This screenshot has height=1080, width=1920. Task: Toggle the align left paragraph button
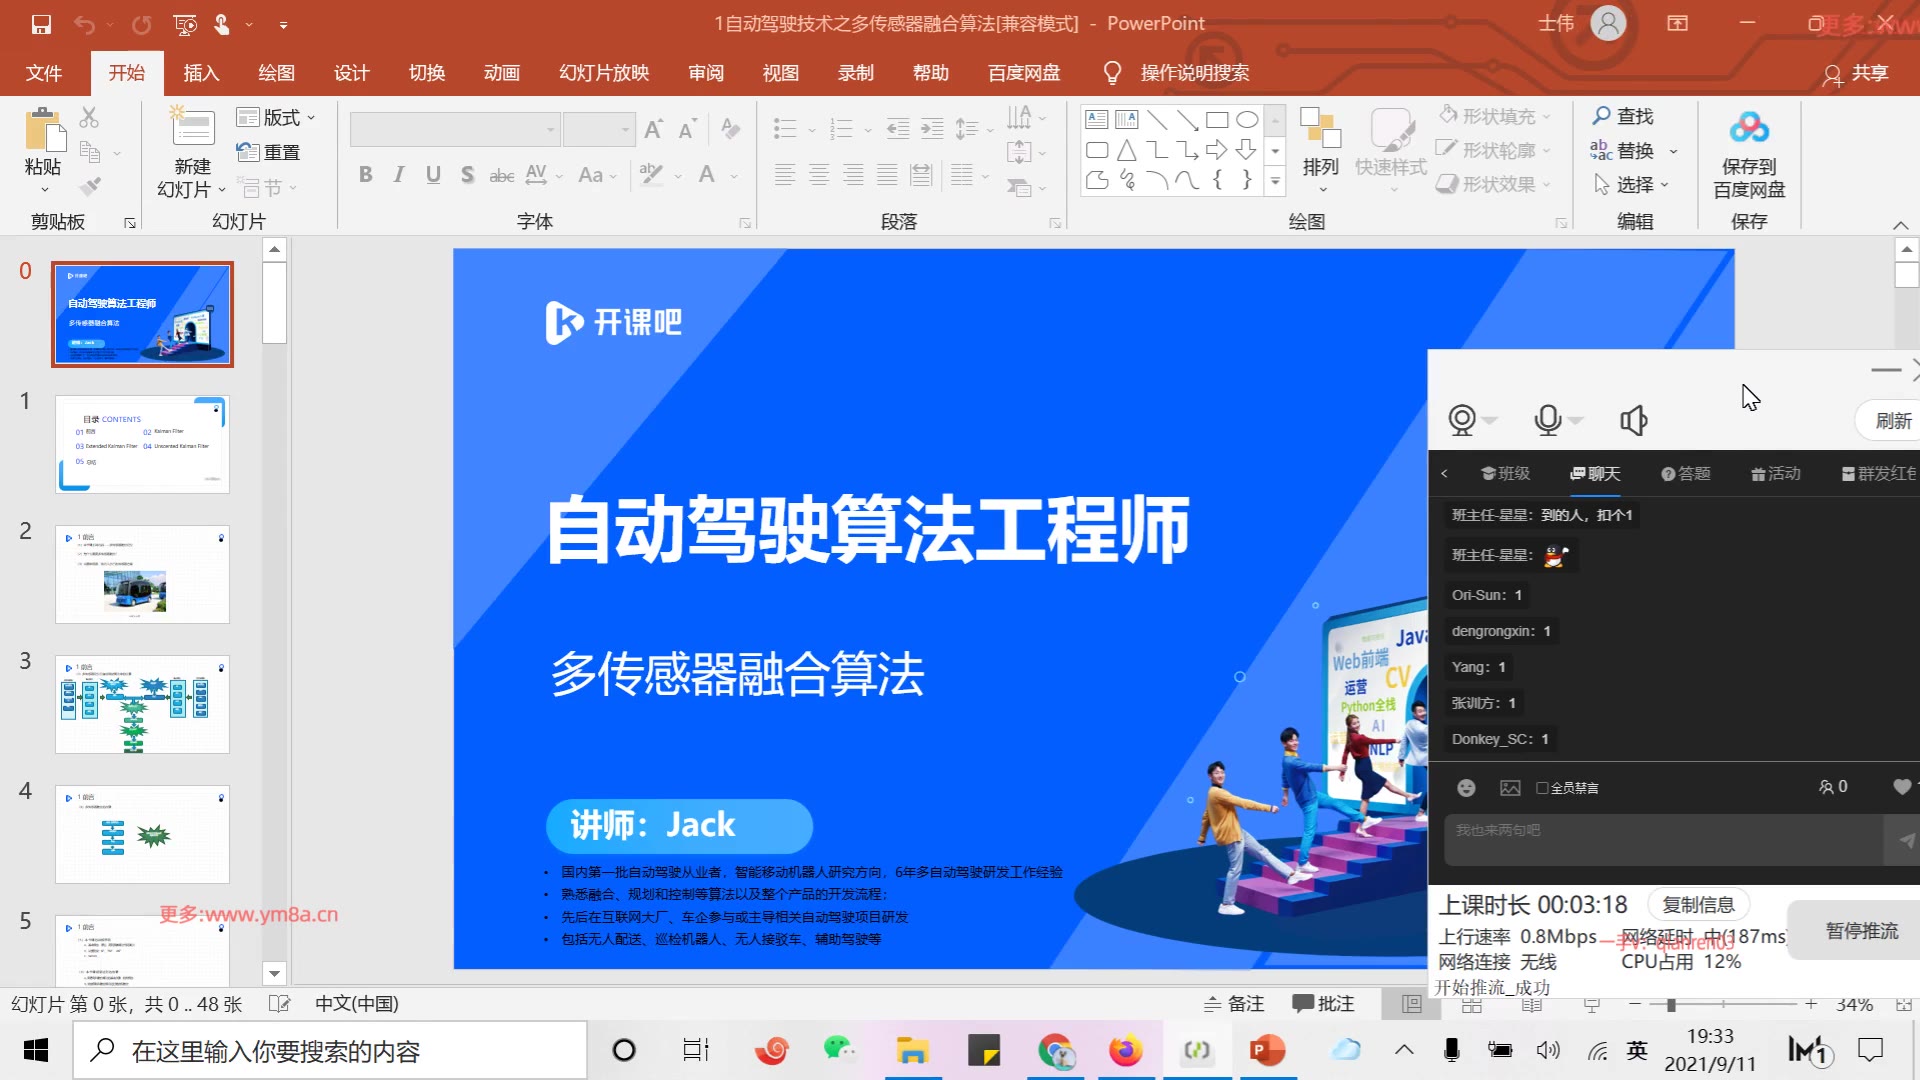pyautogui.click(x=785, y=175)
